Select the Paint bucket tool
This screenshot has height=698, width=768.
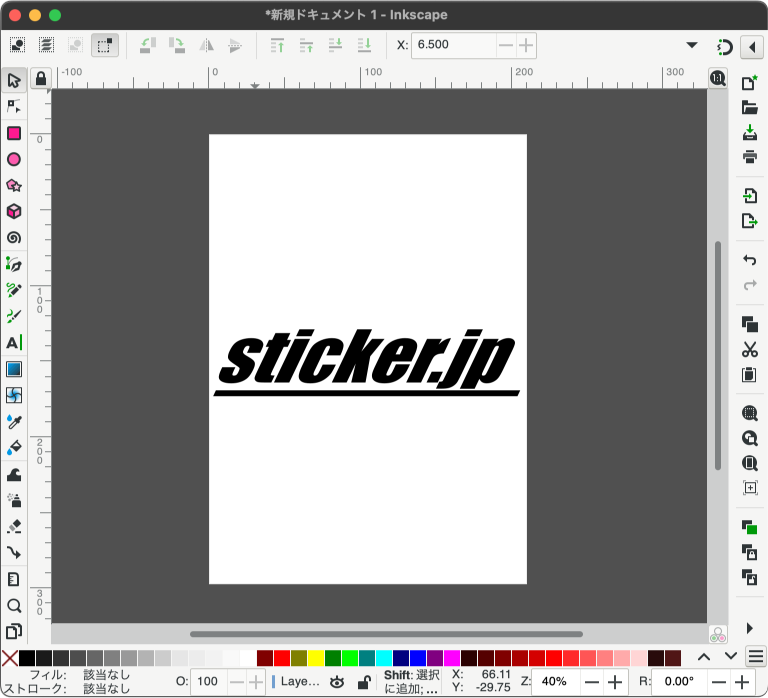pos(14,448)
